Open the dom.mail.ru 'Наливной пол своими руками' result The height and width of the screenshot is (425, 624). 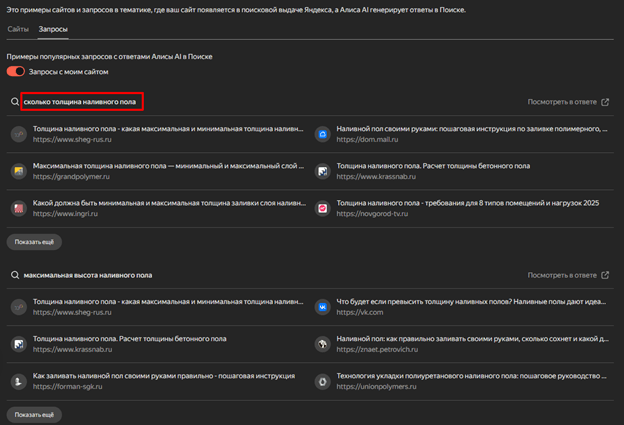pos(472,129)
